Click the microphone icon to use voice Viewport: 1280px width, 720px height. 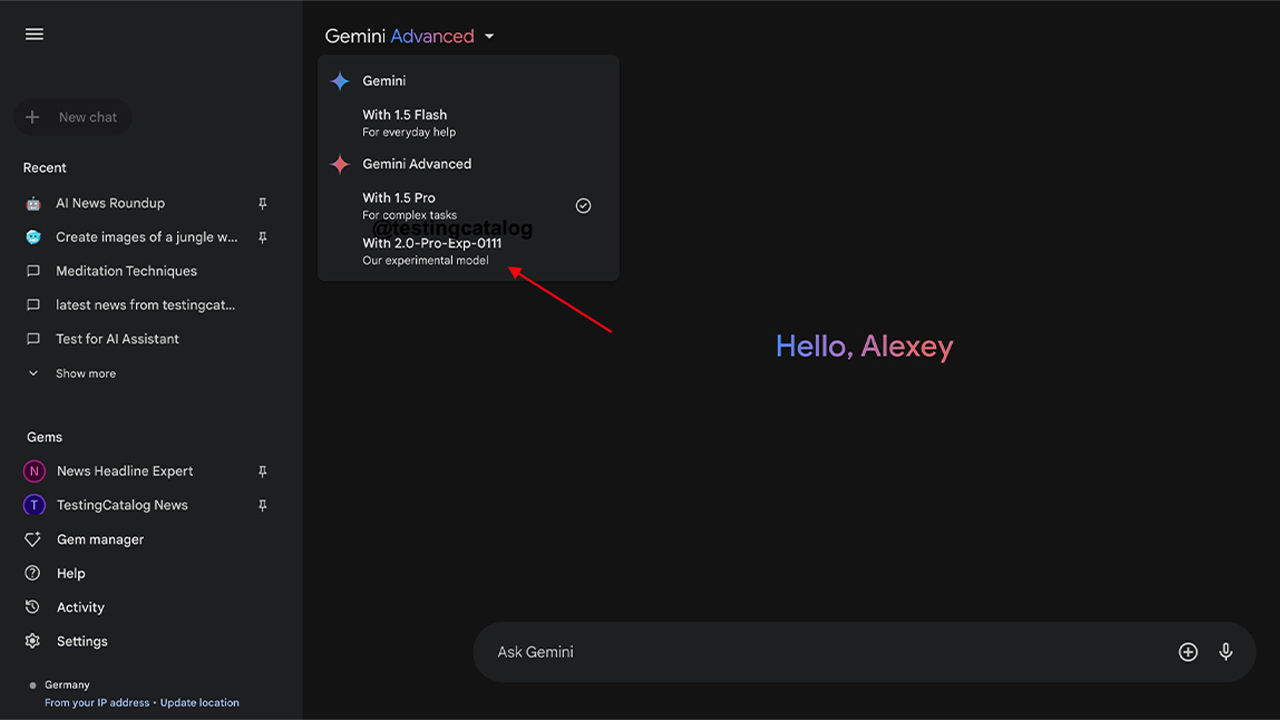pyautogui.click(x=1226, y=652)
